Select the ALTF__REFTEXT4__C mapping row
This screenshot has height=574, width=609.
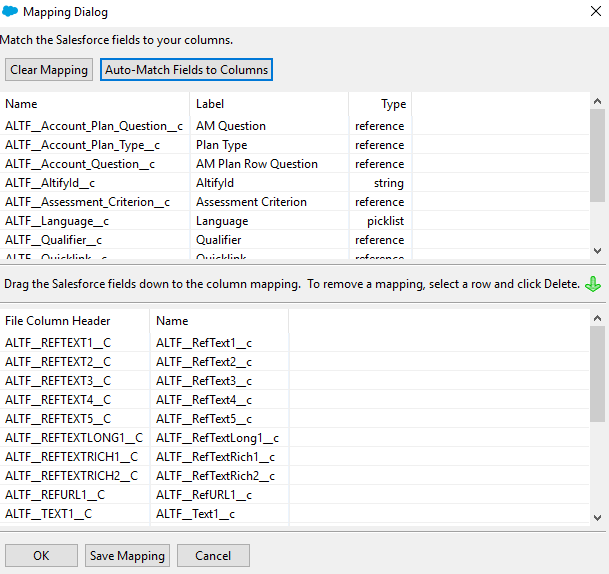294,400
